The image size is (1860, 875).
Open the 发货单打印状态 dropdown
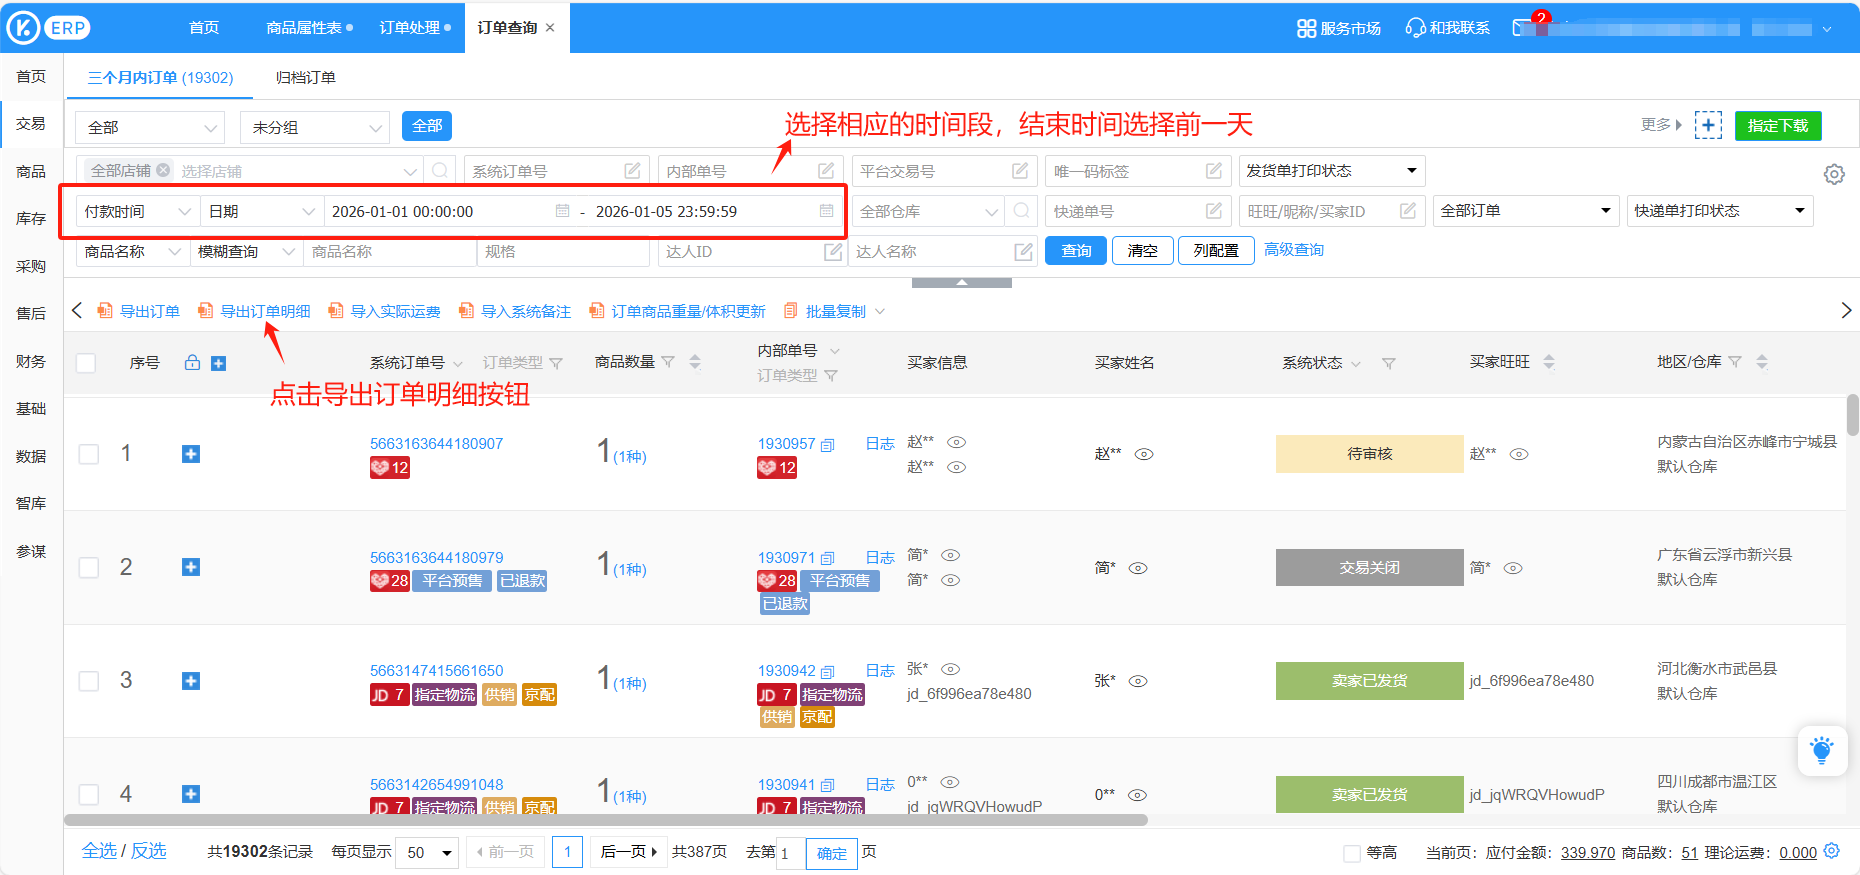point(1331,171)
